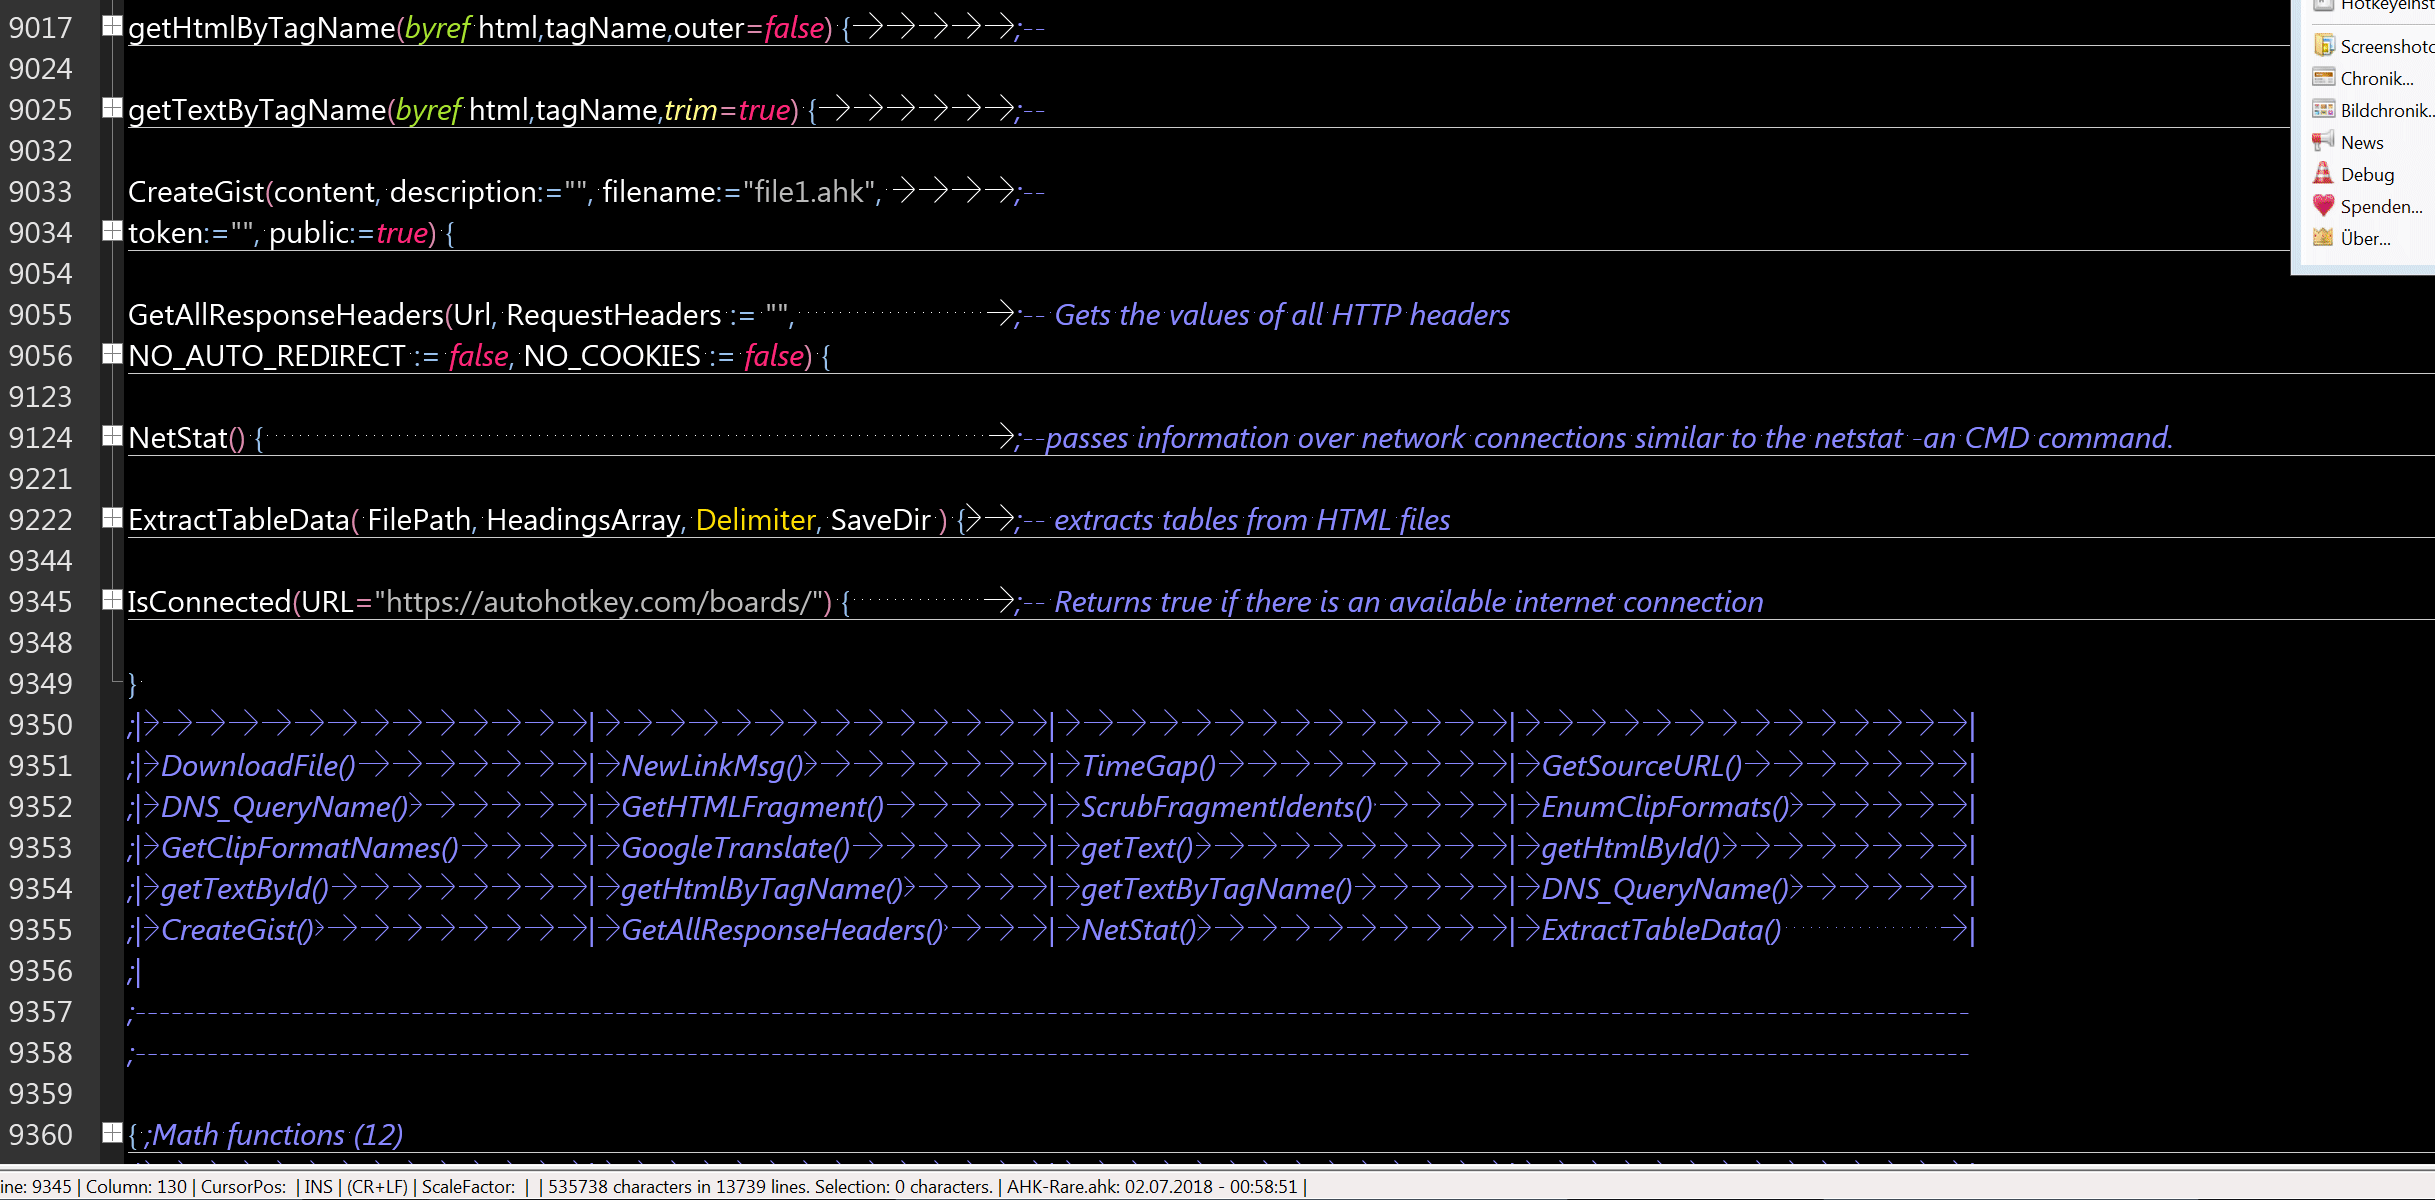Expand GetAllResponseHeaders fold at NO_AUTO_REDIRECT line
The image size is (2435, 1200).
(x=112, y=354)
